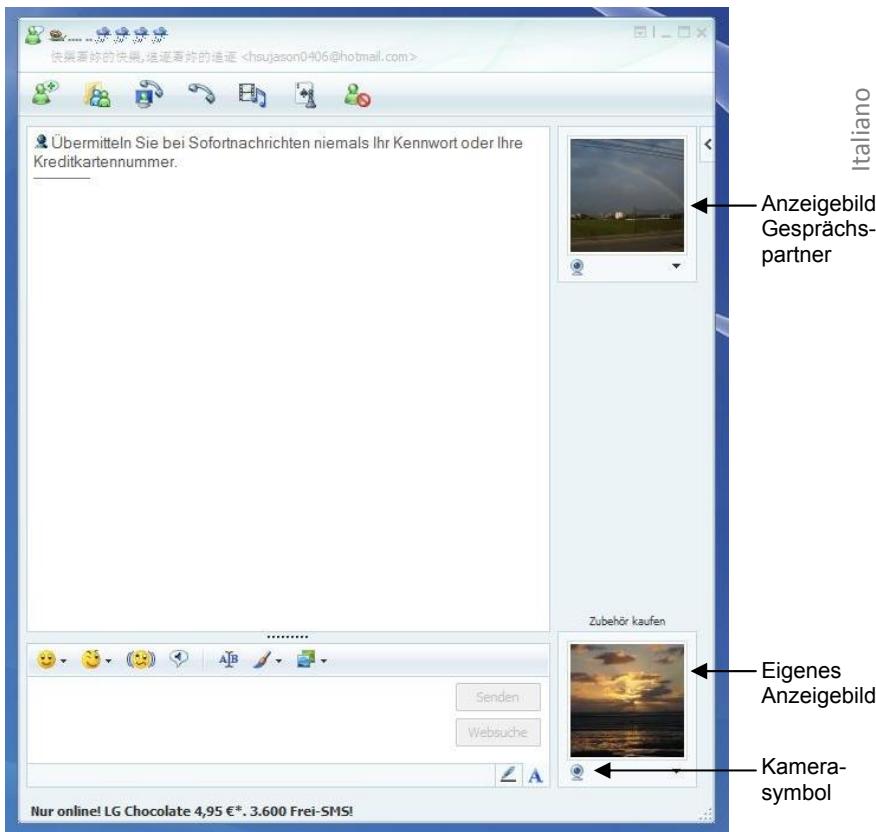Open the Activities film and music icon

coord(252,94)
